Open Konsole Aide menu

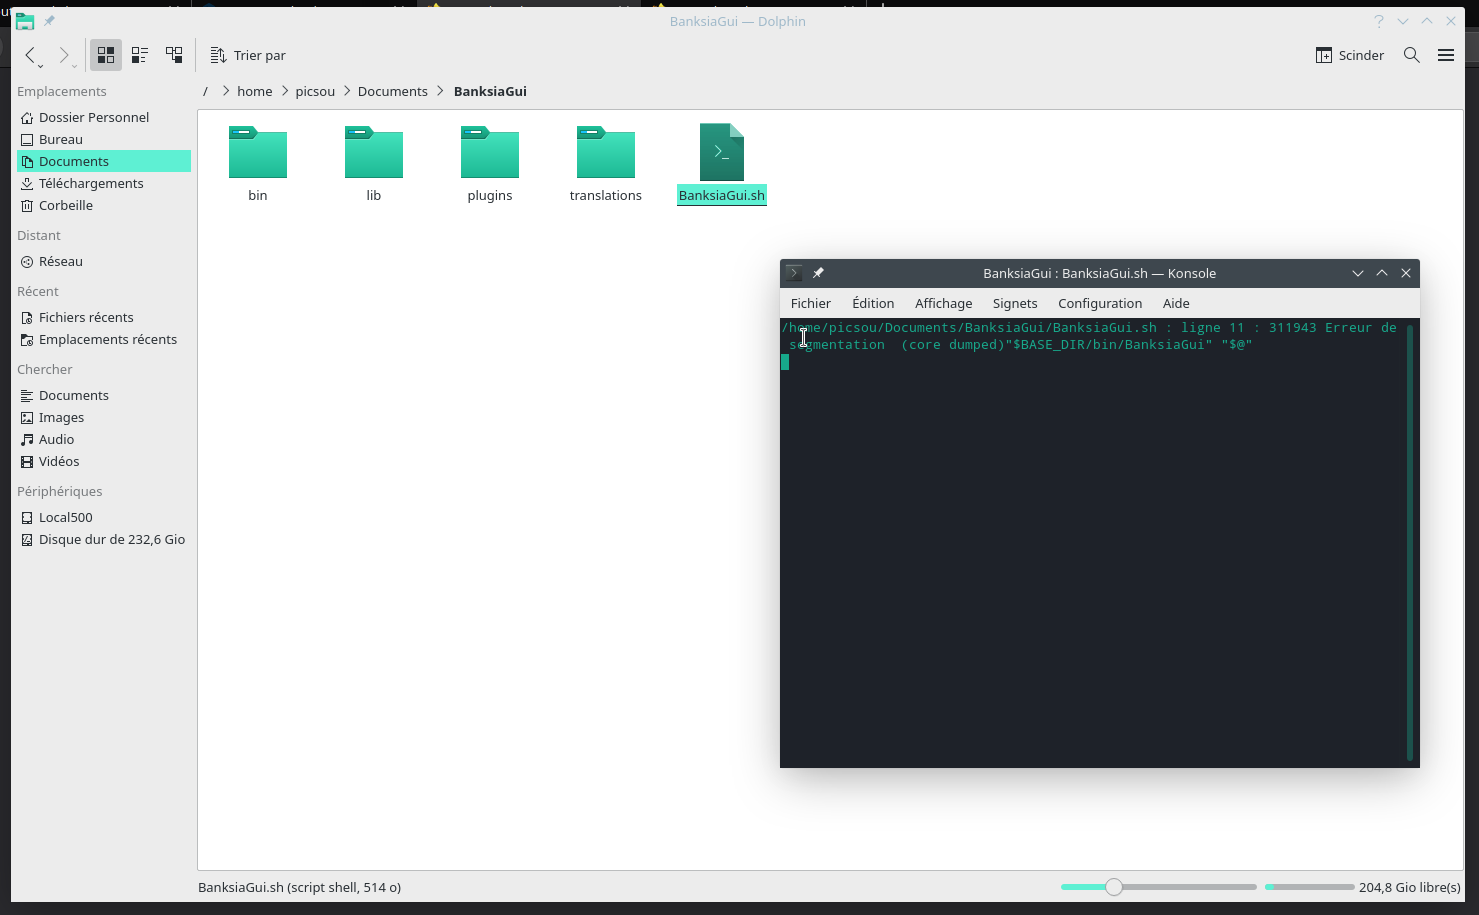tap(1176, 303)
